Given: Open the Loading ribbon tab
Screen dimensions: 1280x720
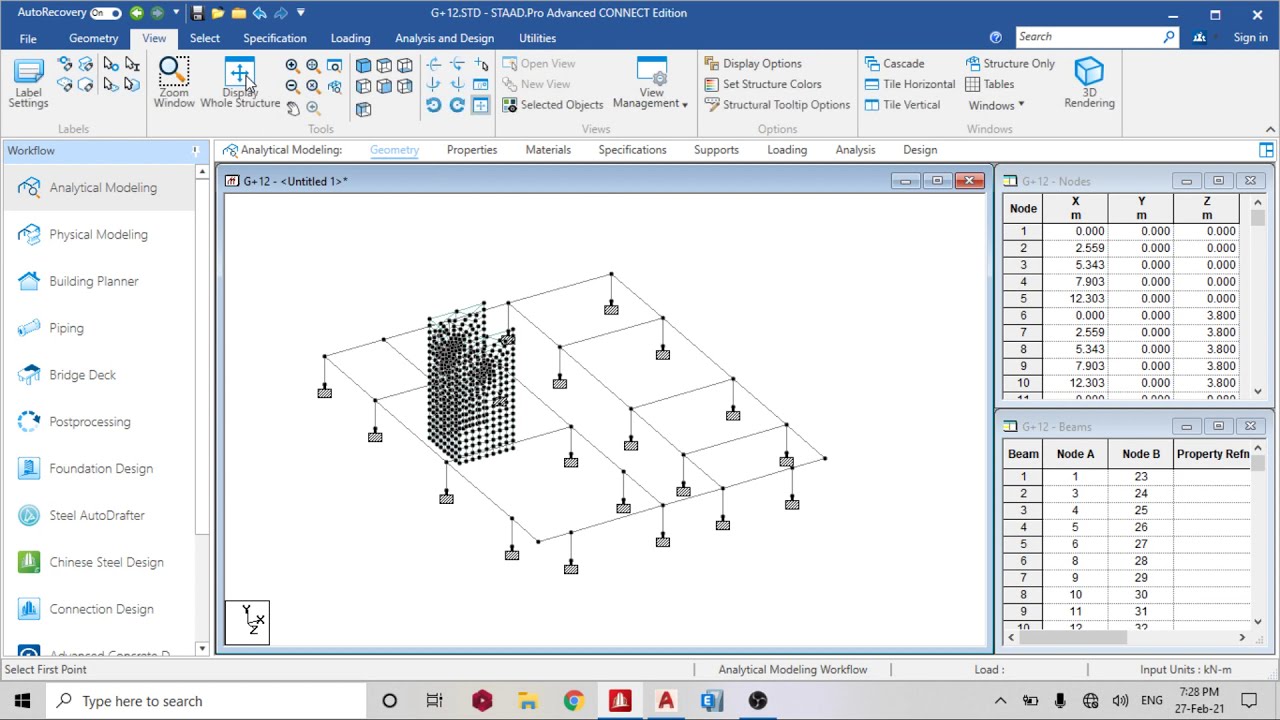Looking at the screenshot, I should [x=350, y=38].
